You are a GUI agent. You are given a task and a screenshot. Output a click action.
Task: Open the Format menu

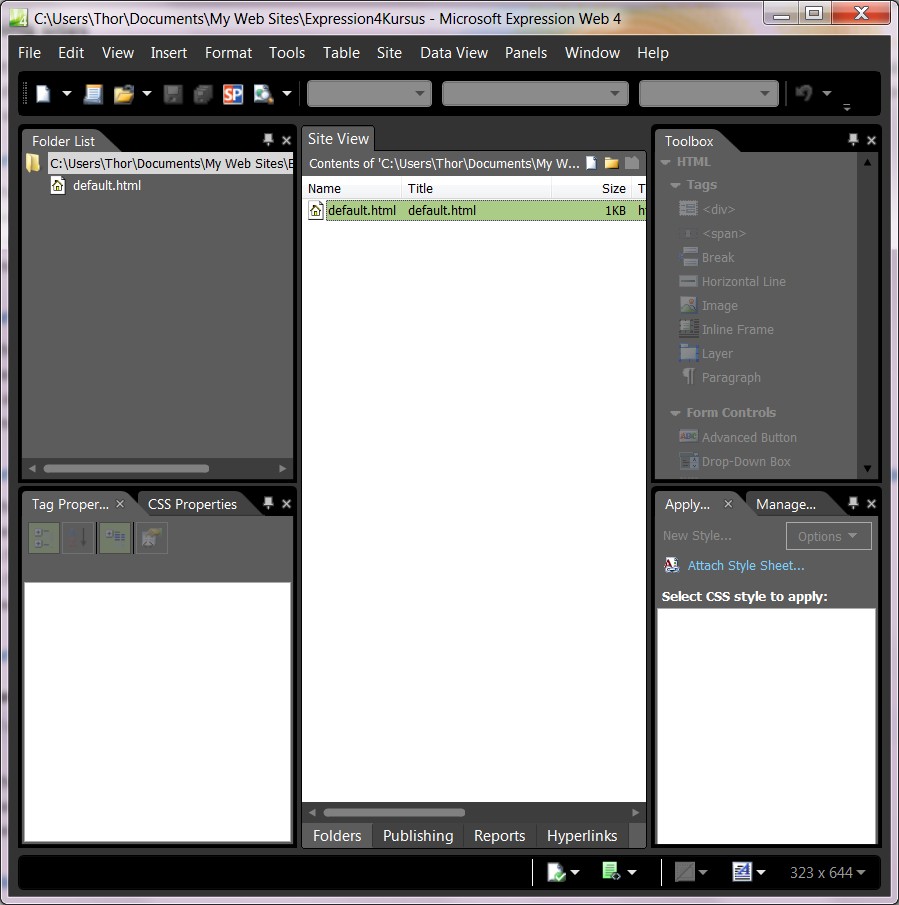[x=229, y=53]
